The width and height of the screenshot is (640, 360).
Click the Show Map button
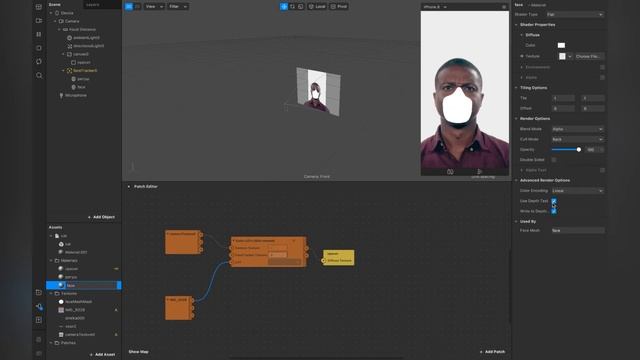point(138,351)
